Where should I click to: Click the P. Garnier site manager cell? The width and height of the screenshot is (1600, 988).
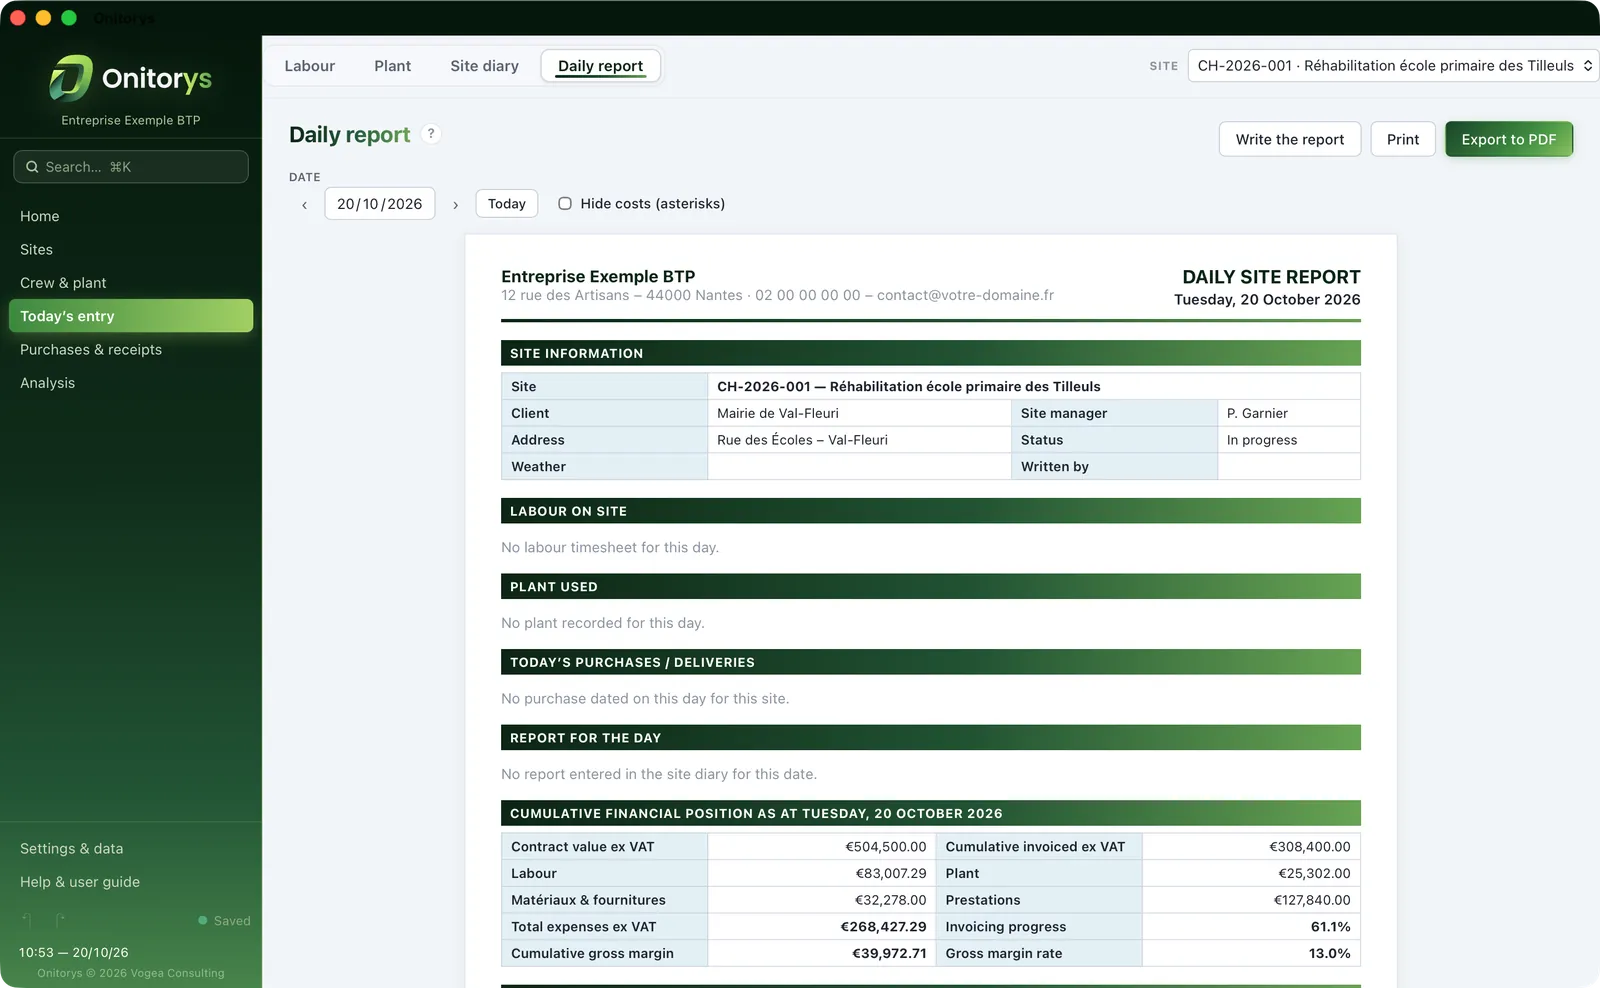coord(1289,413)
